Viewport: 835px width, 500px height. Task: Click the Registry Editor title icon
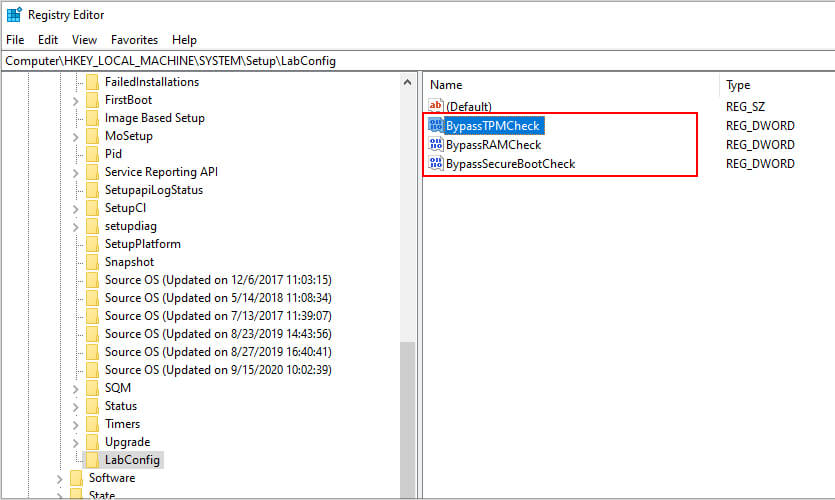(14, 15)
